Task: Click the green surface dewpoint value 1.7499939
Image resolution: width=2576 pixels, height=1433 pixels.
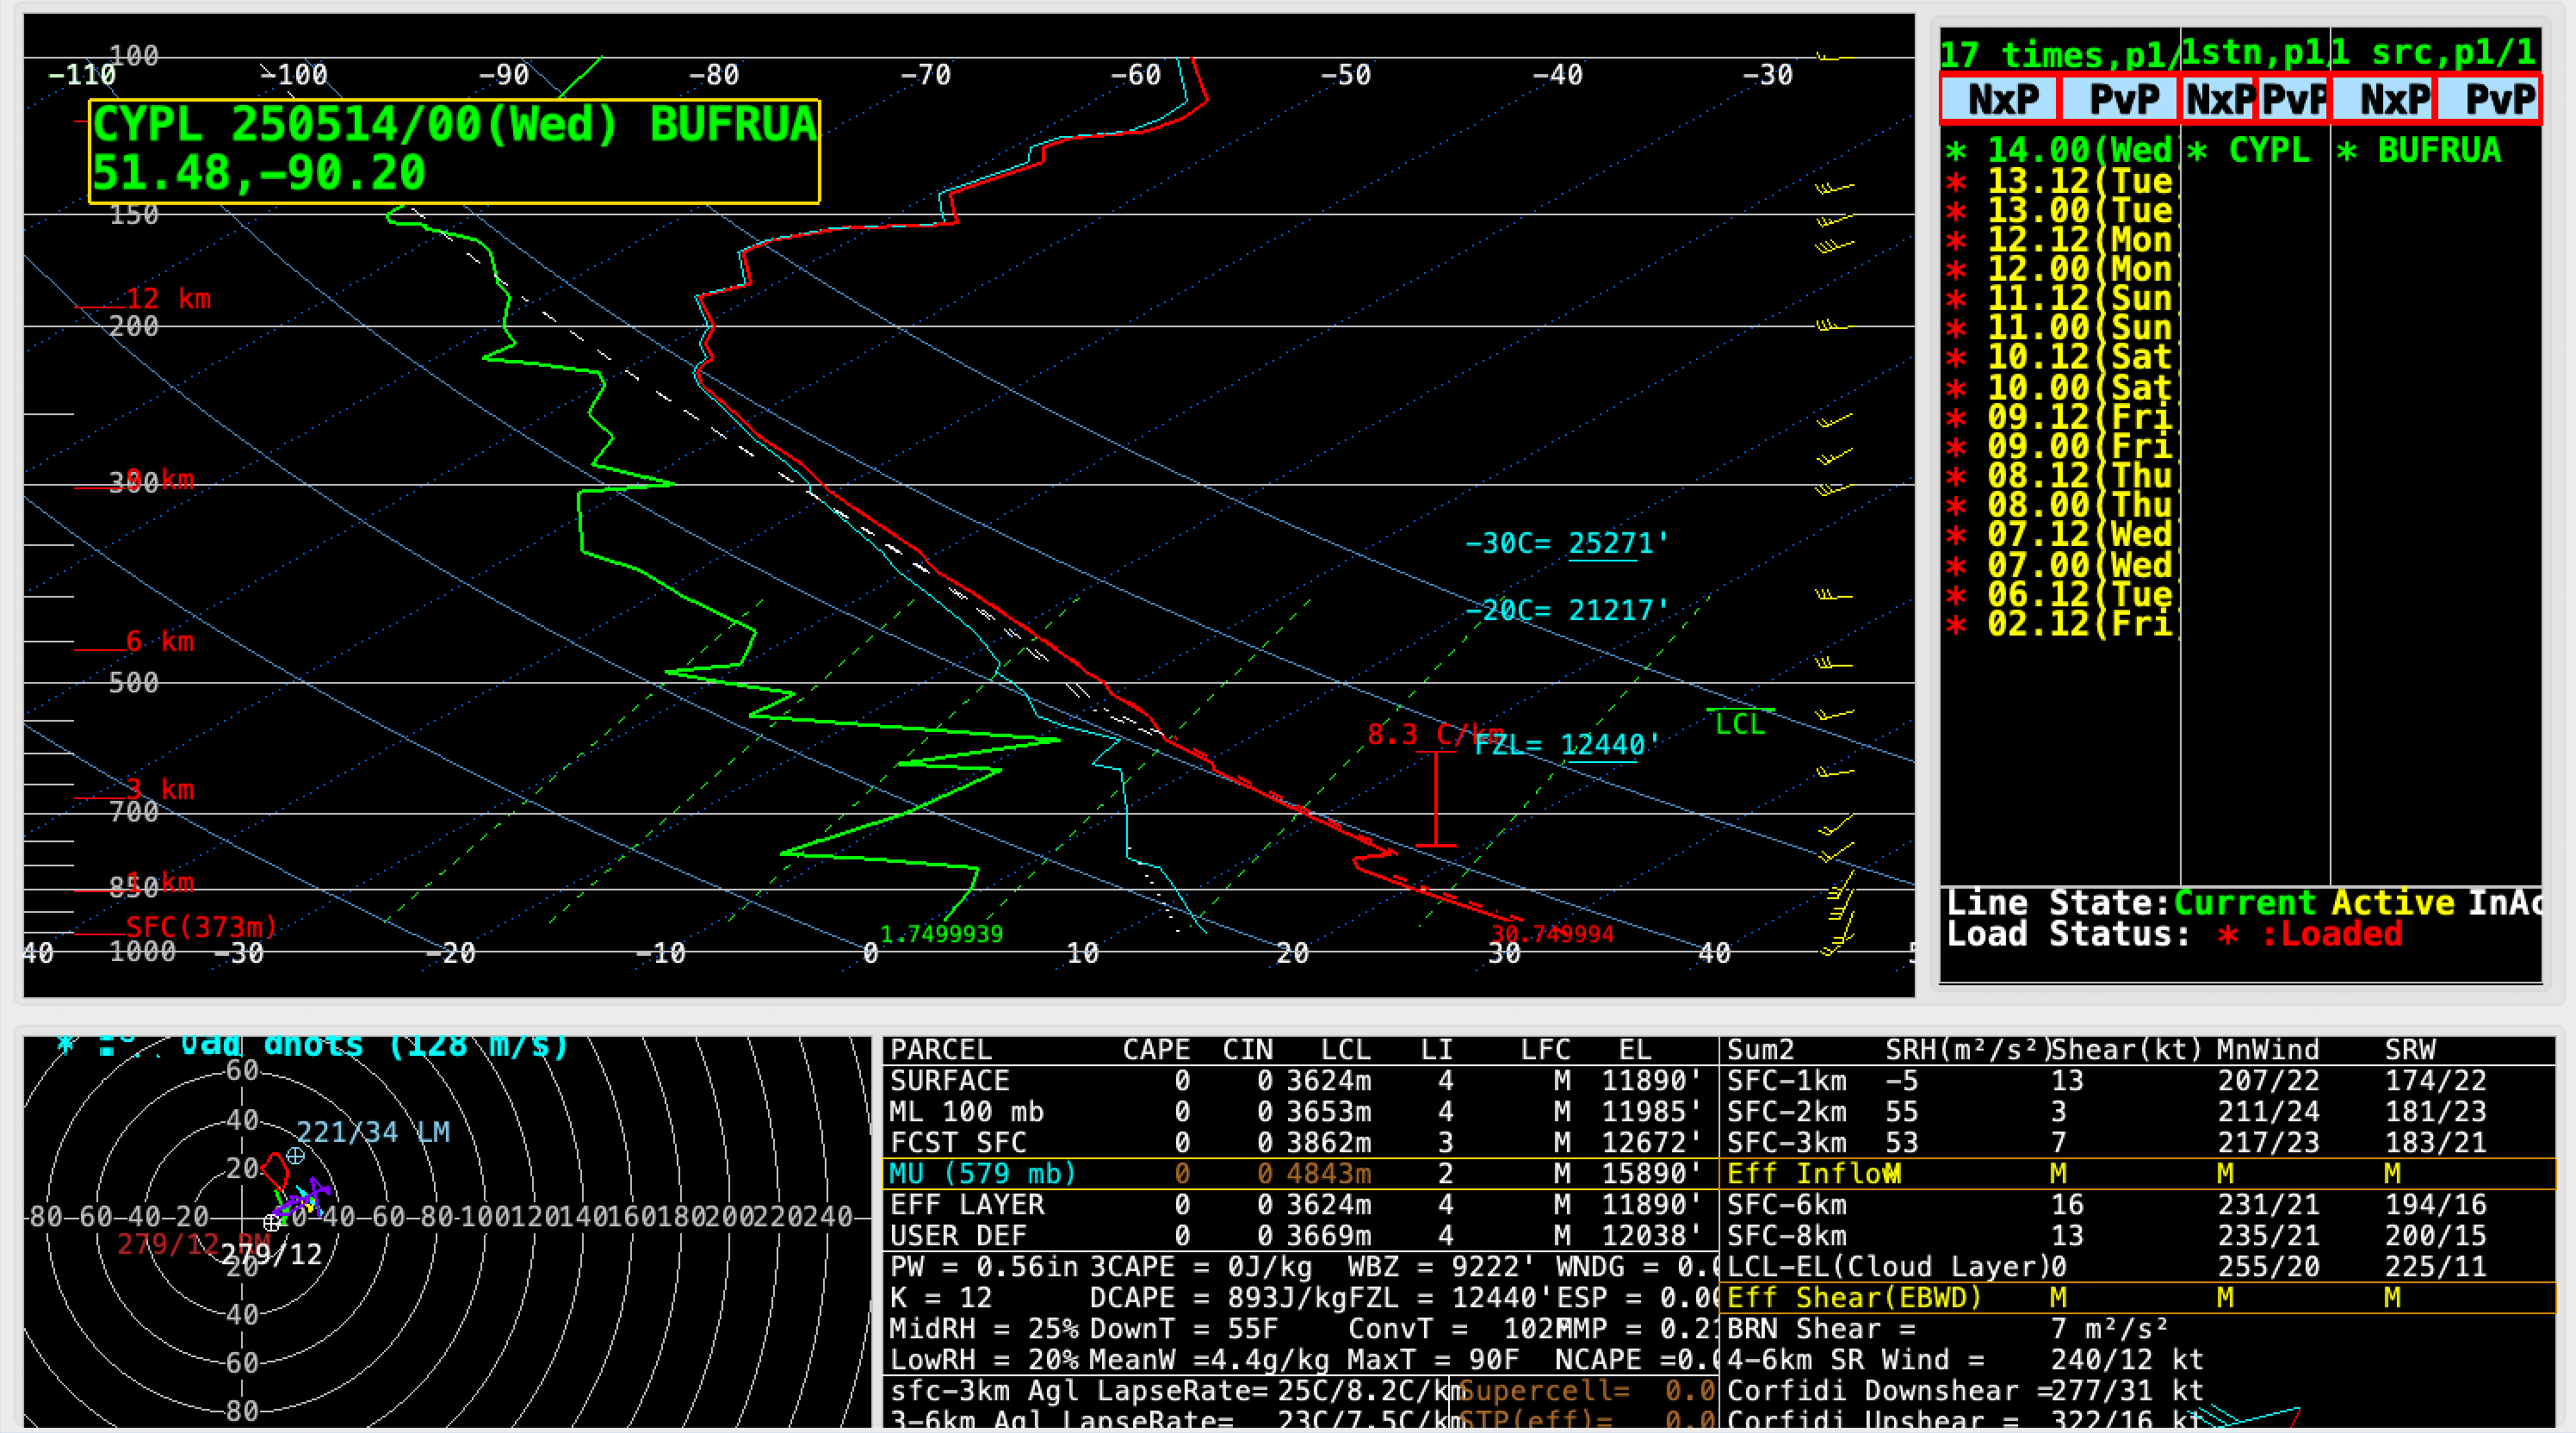Action: [x=941, y=934]
